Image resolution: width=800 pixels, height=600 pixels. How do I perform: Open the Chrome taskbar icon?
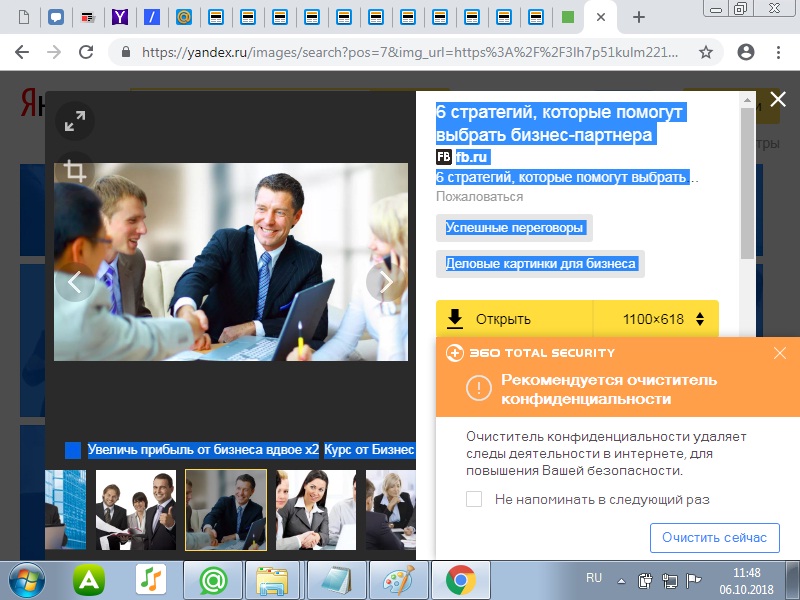click(x=461, y=581)
